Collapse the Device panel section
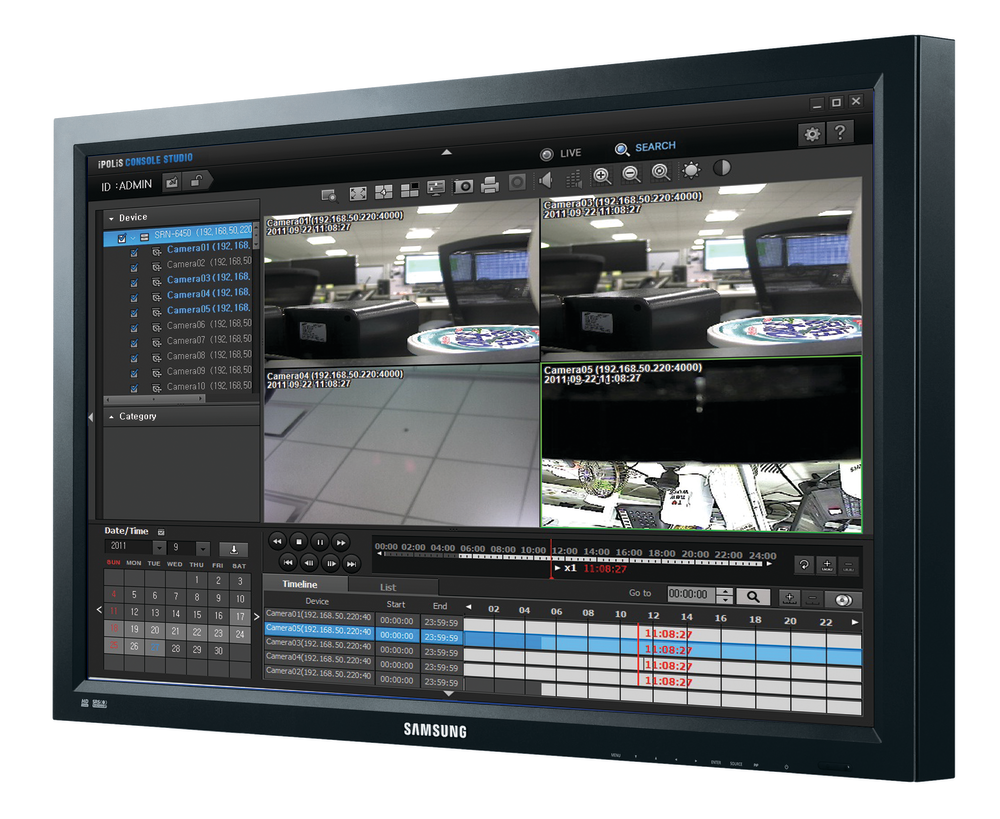 click(x=112, y=217)
